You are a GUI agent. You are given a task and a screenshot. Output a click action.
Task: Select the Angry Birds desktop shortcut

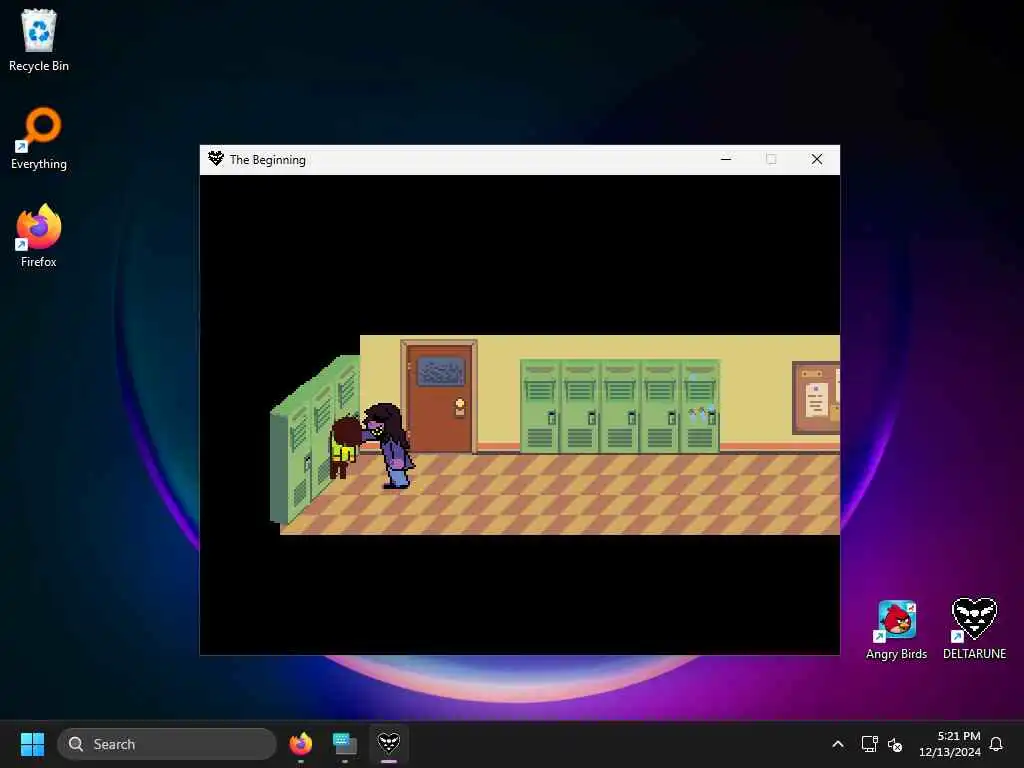pyautogui.click(x=896, y=630)
